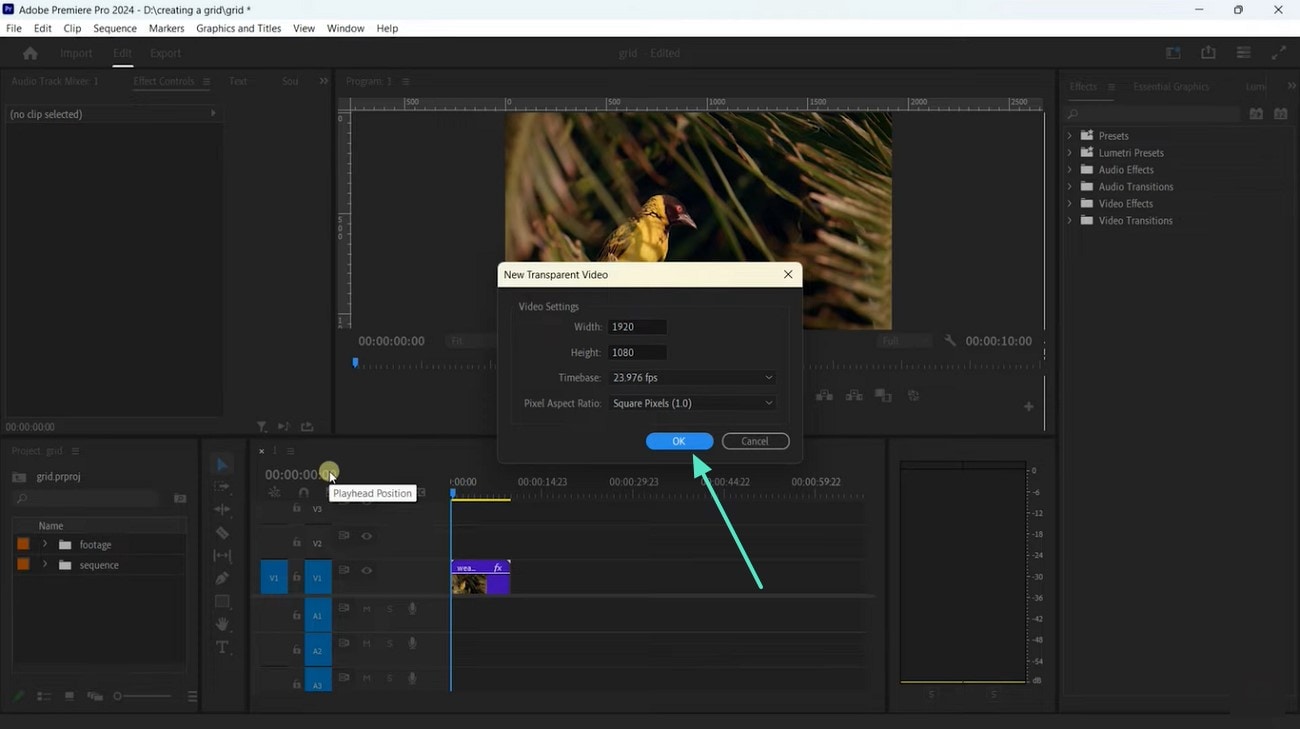Open the Program Monitor wrench settings
This screenshot has width=1300, height=729.
click(x=949, y=341)
